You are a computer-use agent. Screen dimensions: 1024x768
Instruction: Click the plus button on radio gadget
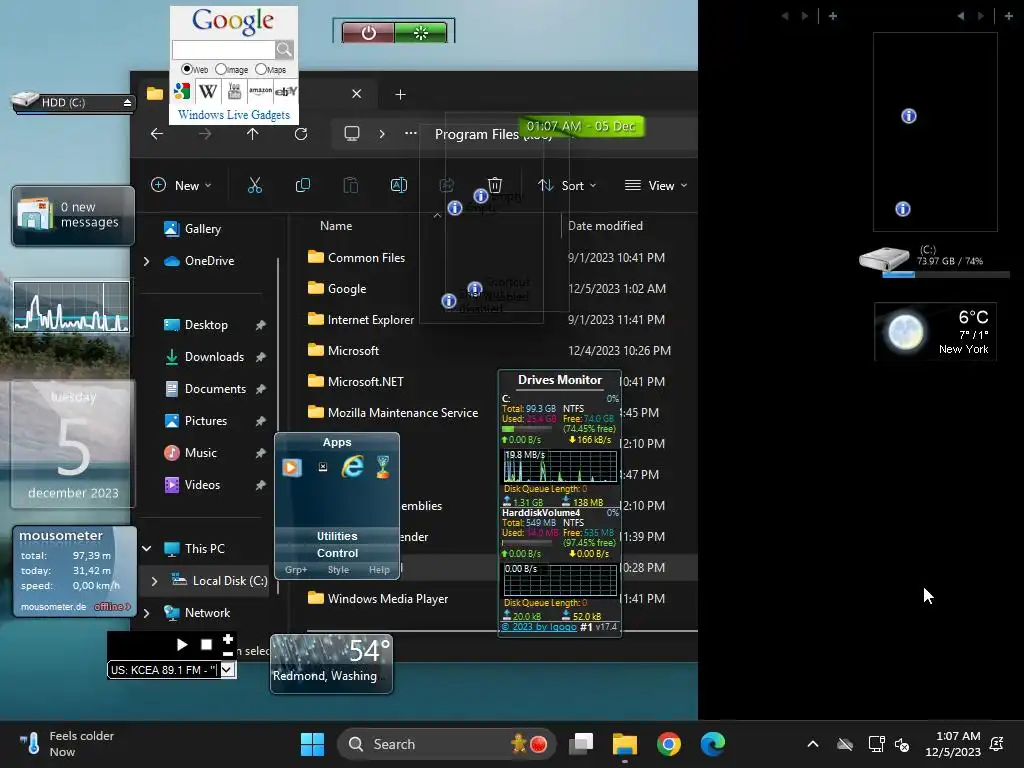(228, 639)
